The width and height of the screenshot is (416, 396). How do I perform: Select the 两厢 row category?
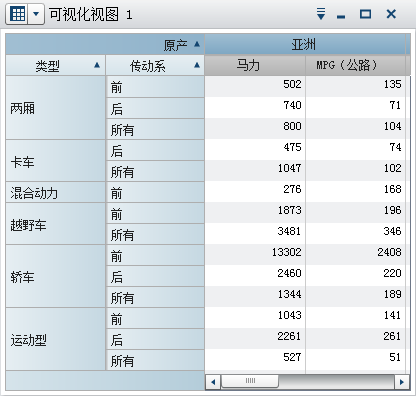[x=55, y=108]
